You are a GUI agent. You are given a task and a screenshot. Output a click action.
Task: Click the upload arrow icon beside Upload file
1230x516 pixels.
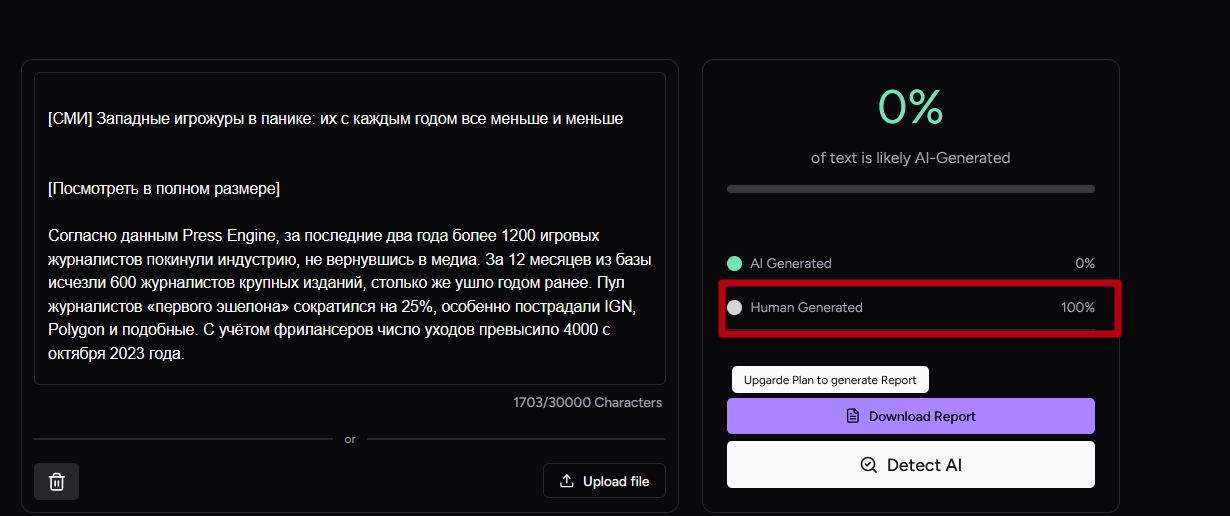pos(567,481)
